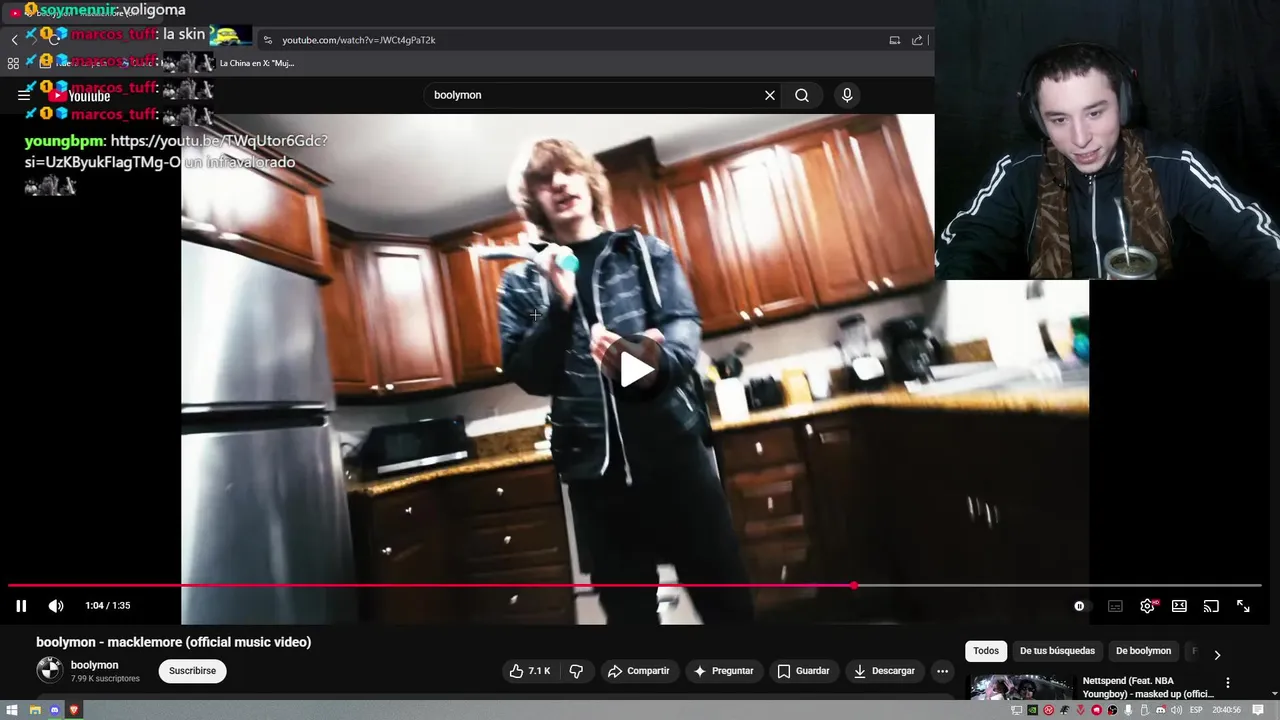1280x720 pixels.
Task: Like the video with 7.1 K
Action: pyautogui.click(x=530, y=671)
